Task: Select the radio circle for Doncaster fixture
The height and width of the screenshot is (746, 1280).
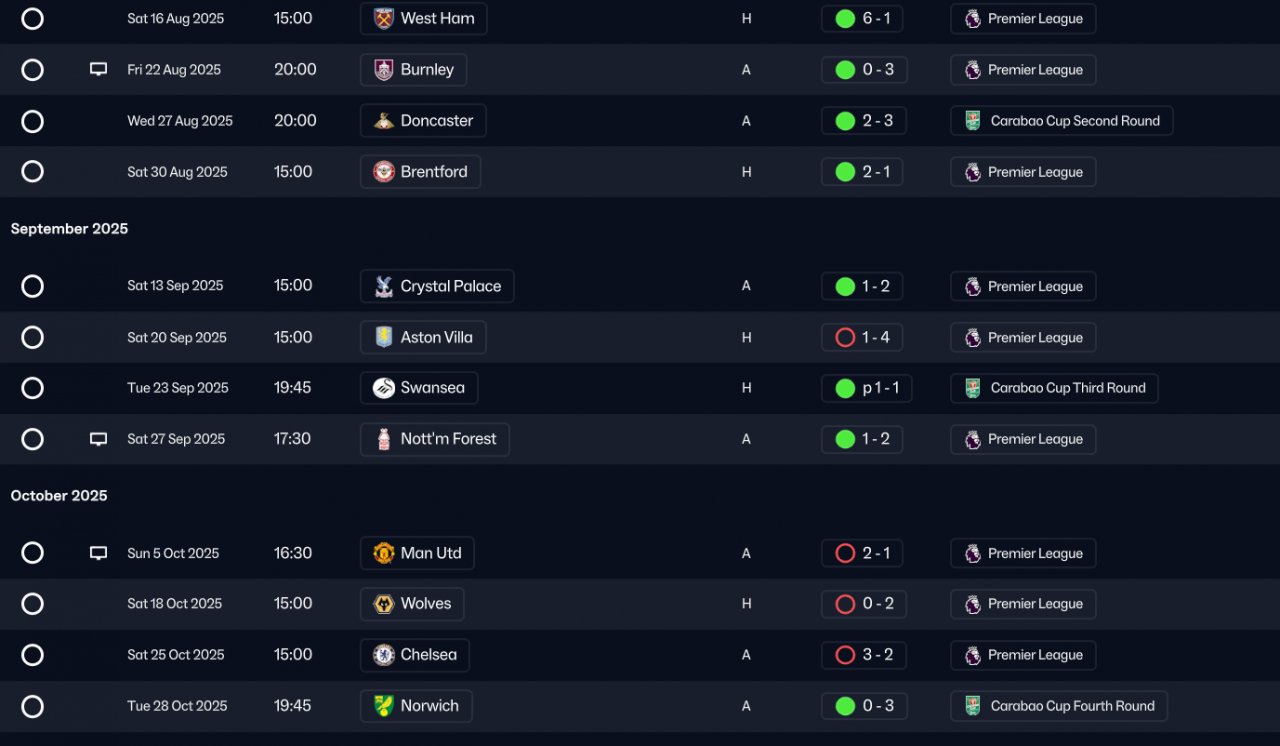Action: pyautogui.click(x=33, y=121)
